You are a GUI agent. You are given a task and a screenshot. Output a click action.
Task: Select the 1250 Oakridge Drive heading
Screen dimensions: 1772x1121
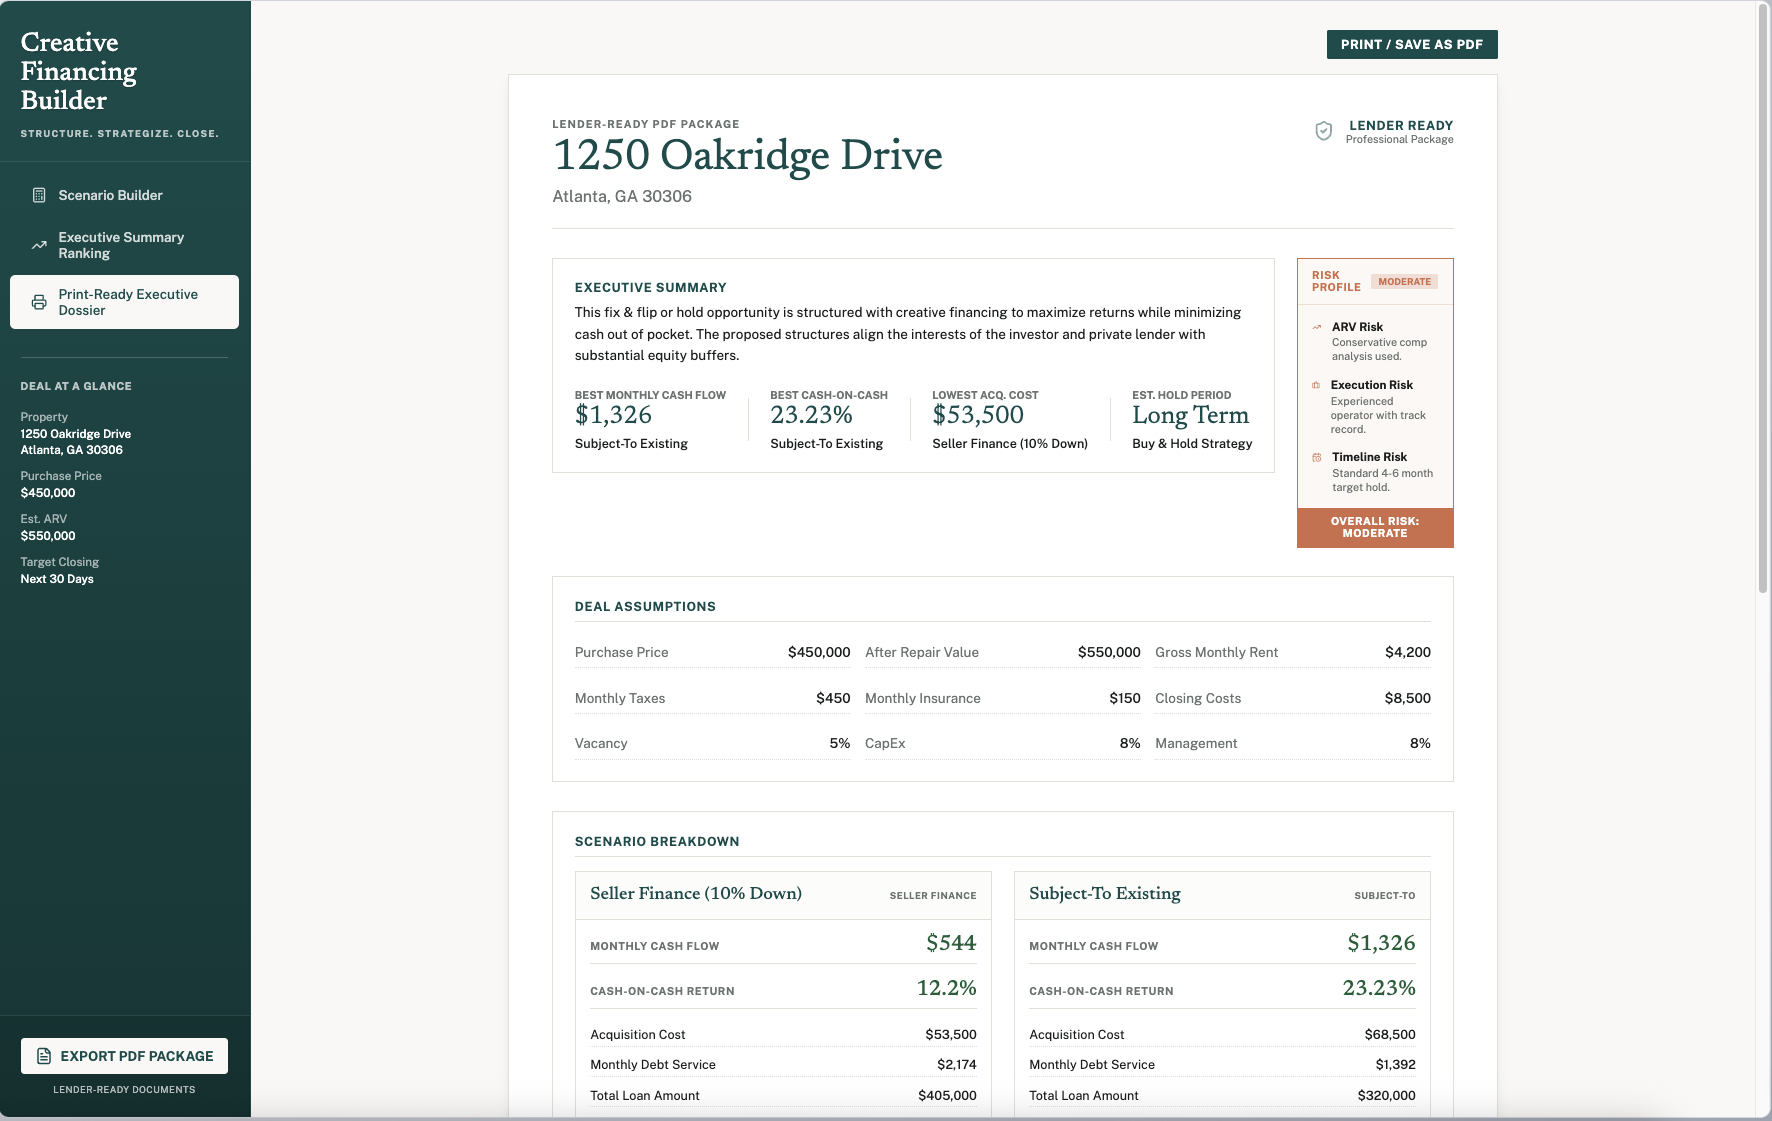[747, 155]
